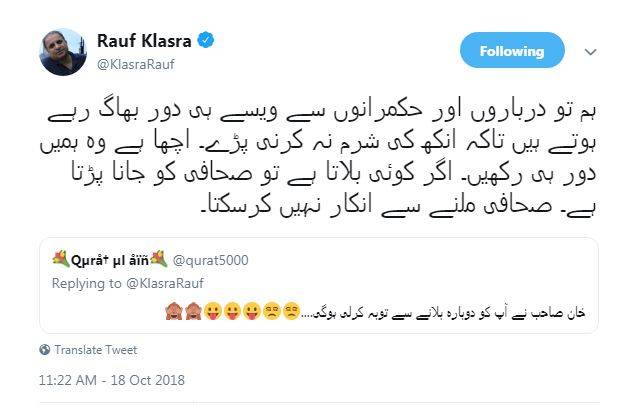Image resolution: width=634 pixels, height=405 pixels.
Task: Toggle the Following button
Action: pos(512,51)
